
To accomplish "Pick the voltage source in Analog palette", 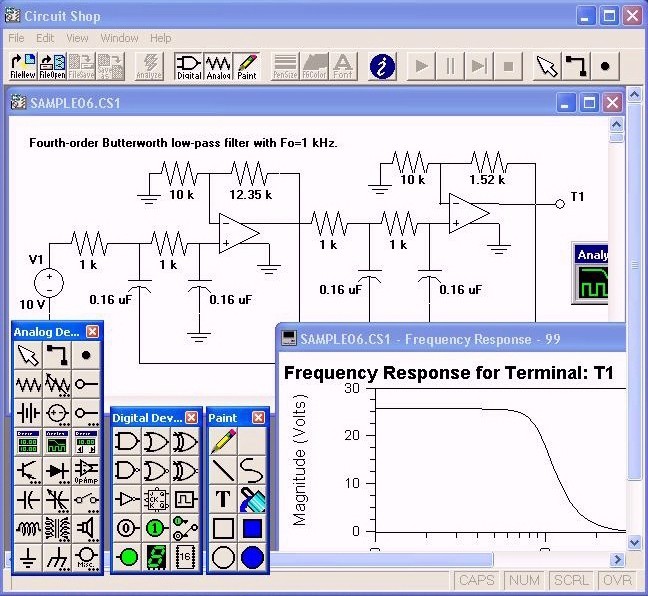I will click(x=57, y=413).
